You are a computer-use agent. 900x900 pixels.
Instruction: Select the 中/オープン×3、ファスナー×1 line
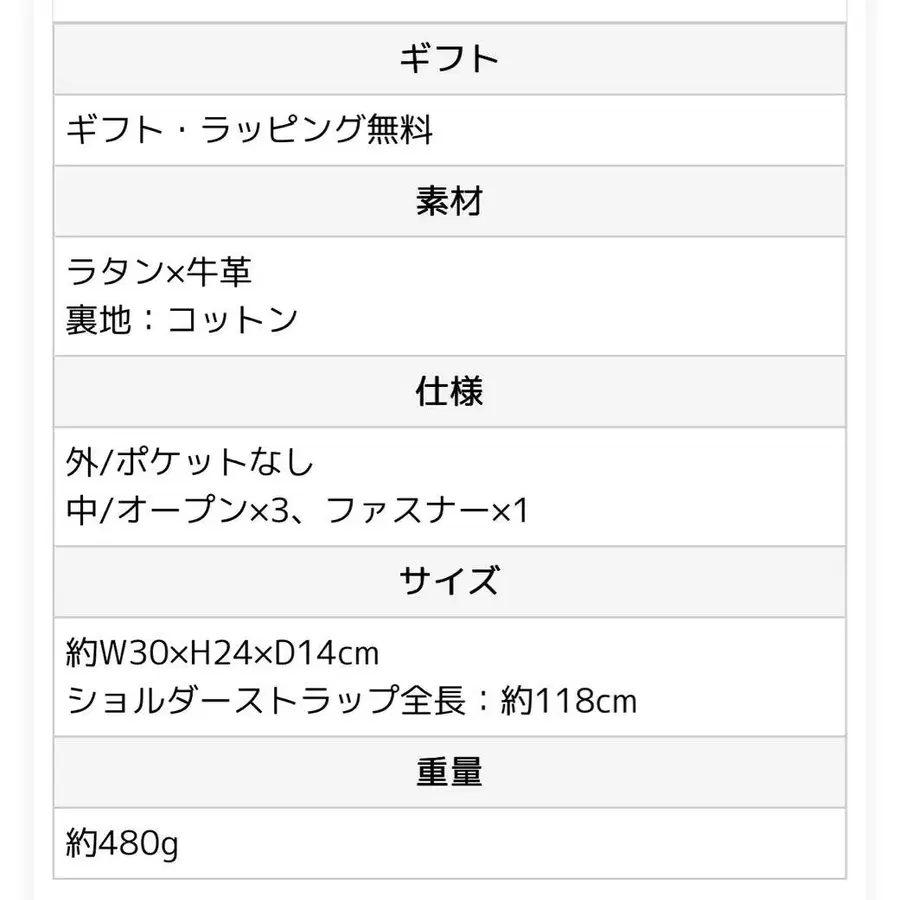[x=297, y=510]
